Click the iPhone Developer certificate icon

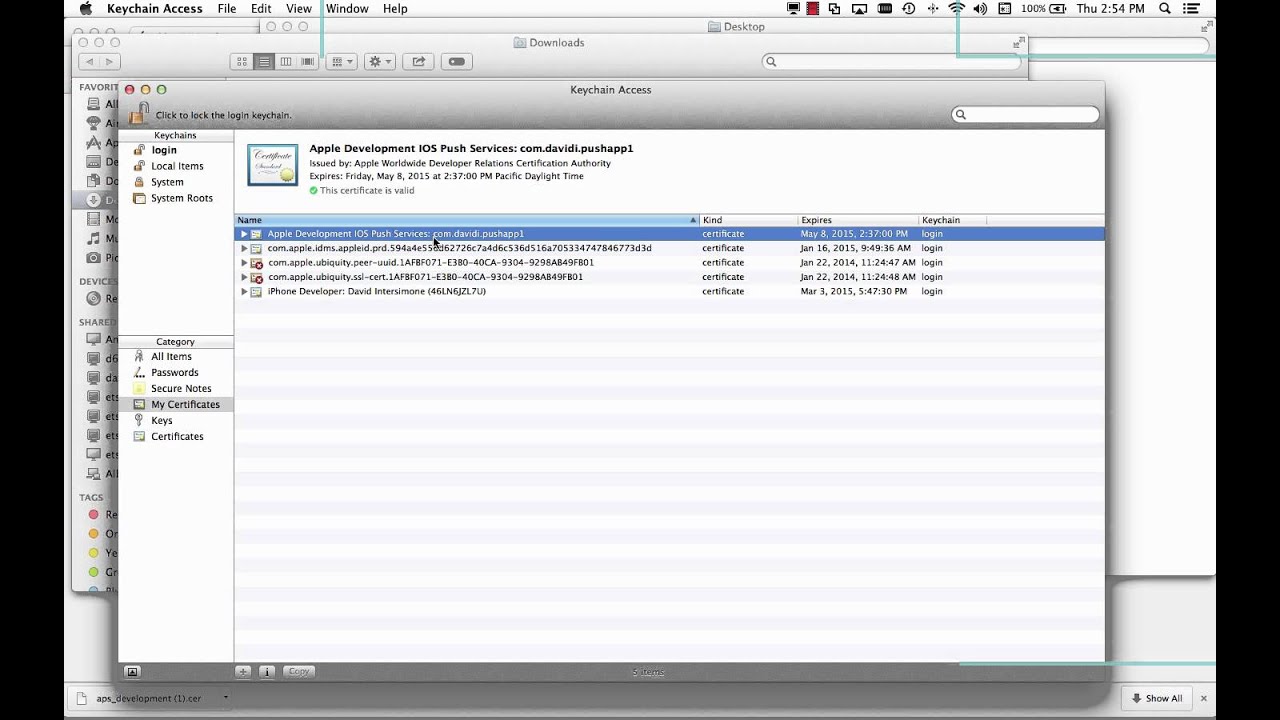(257, 292)
